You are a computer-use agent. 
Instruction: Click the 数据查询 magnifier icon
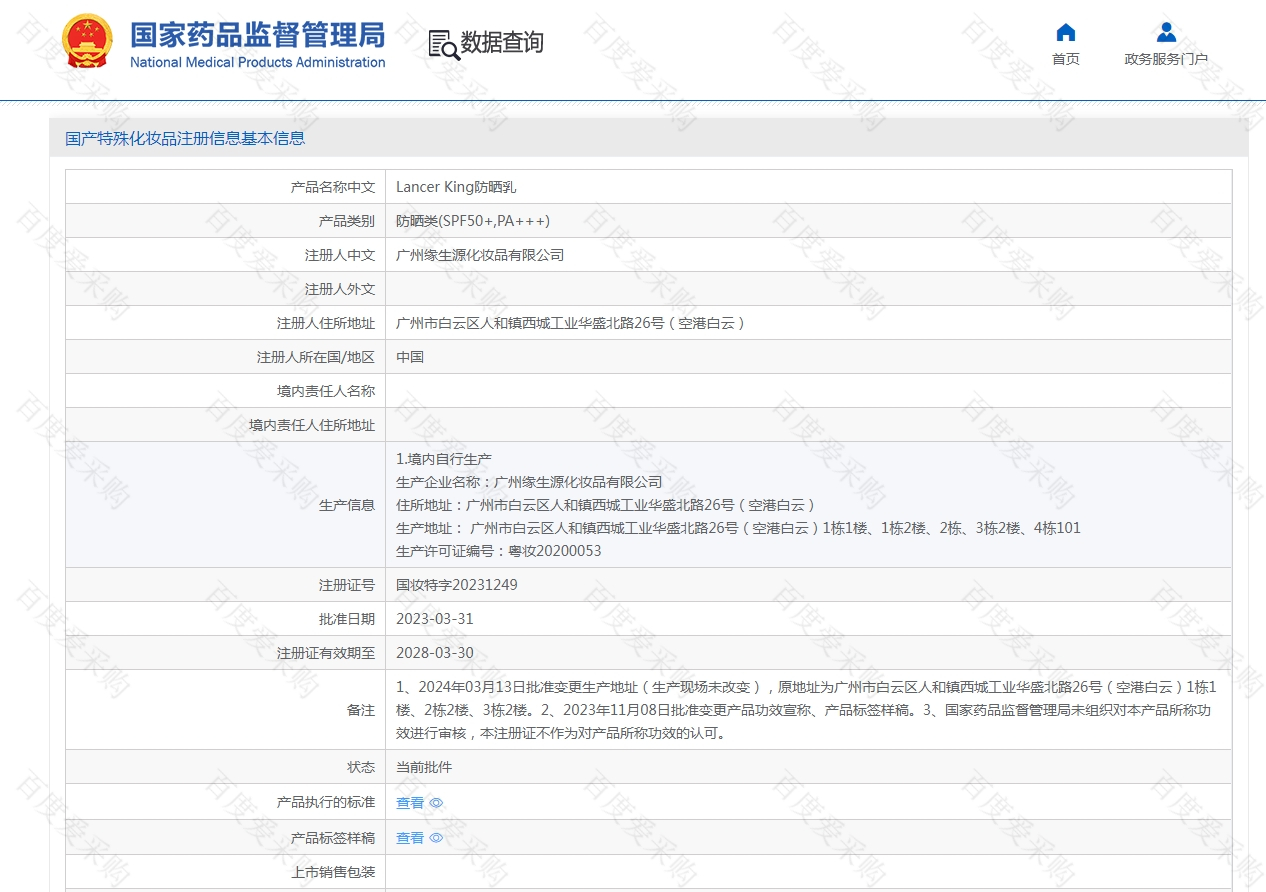(x=444, y=44)
